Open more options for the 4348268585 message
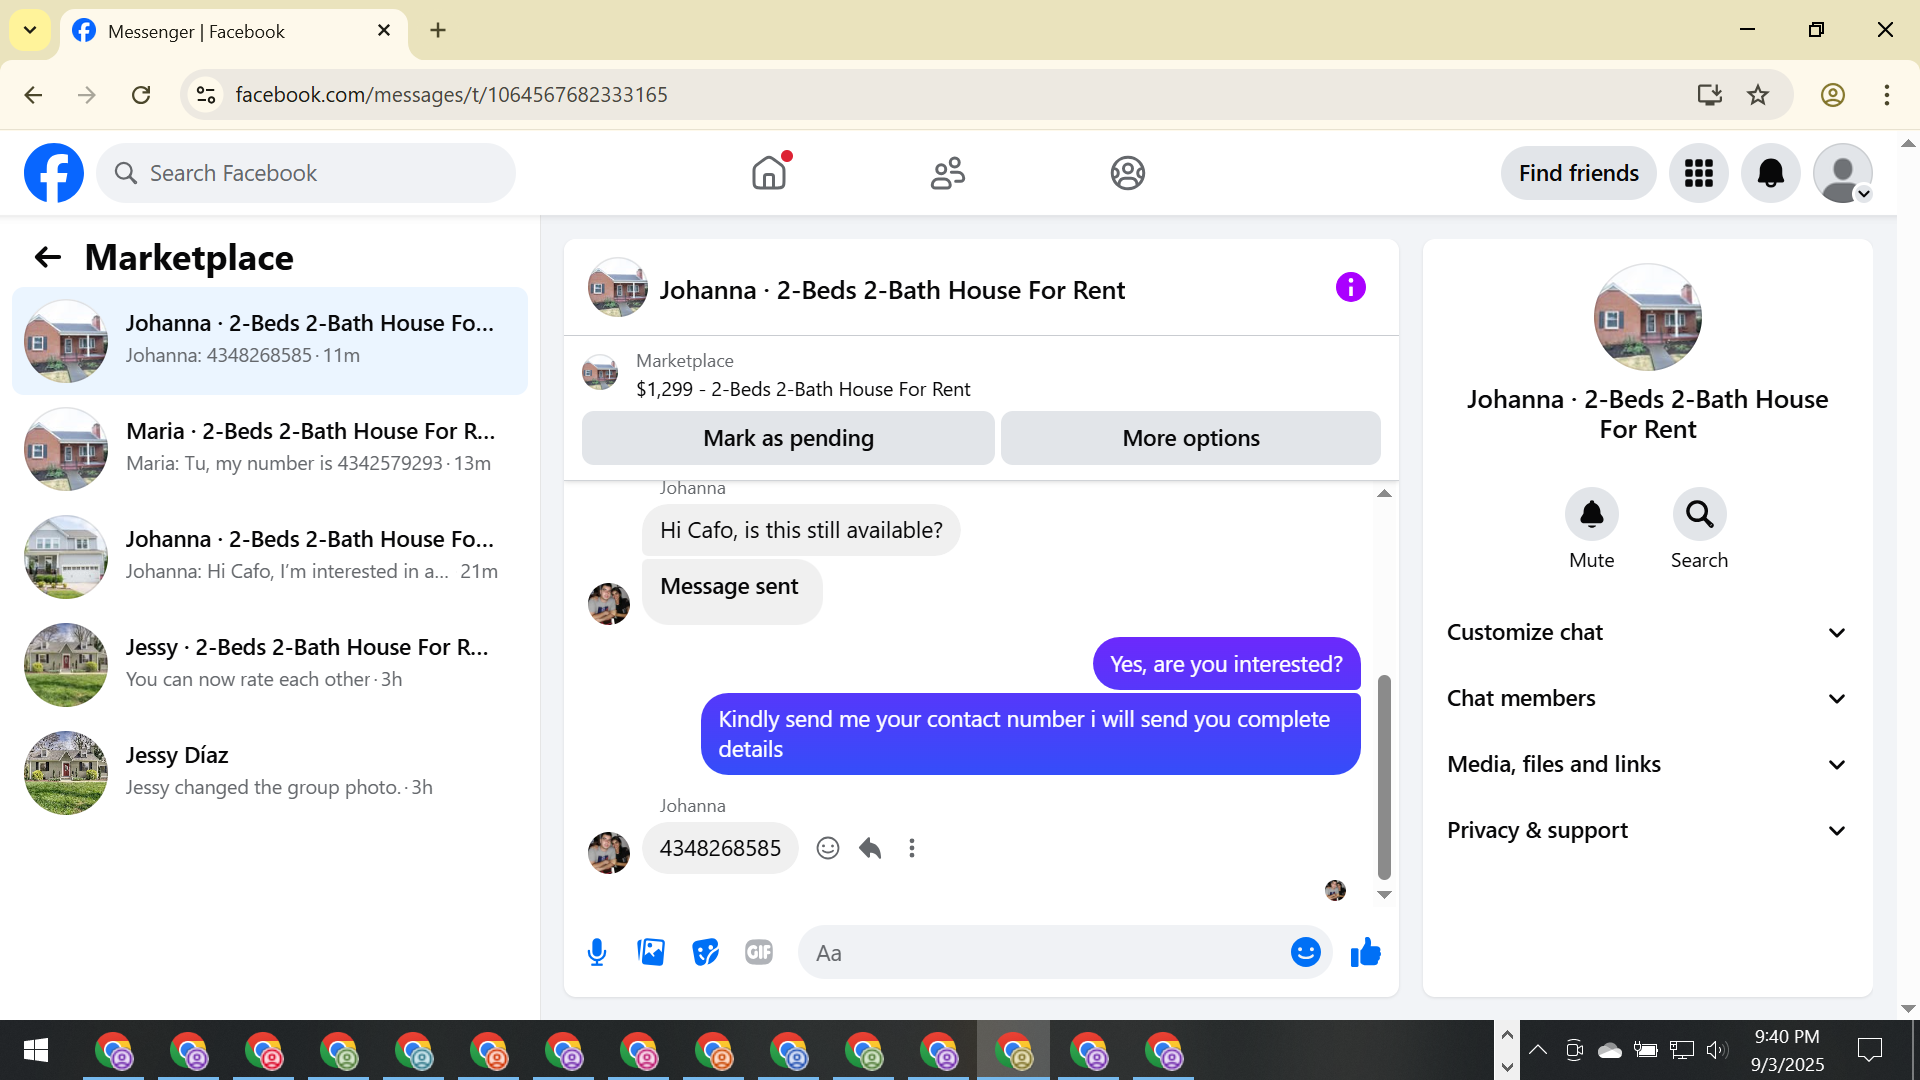 point(912,848)
